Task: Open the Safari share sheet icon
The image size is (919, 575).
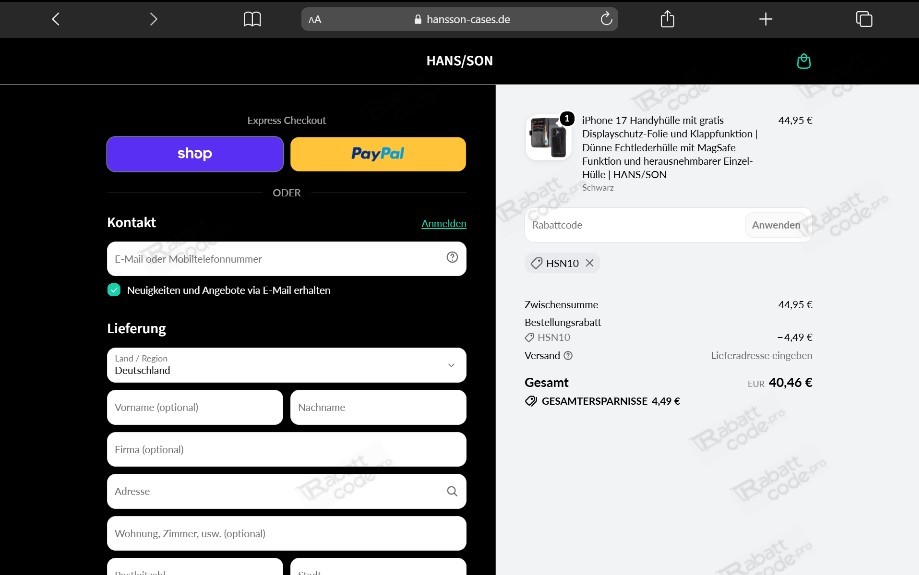Action: (x=667, y=19)
